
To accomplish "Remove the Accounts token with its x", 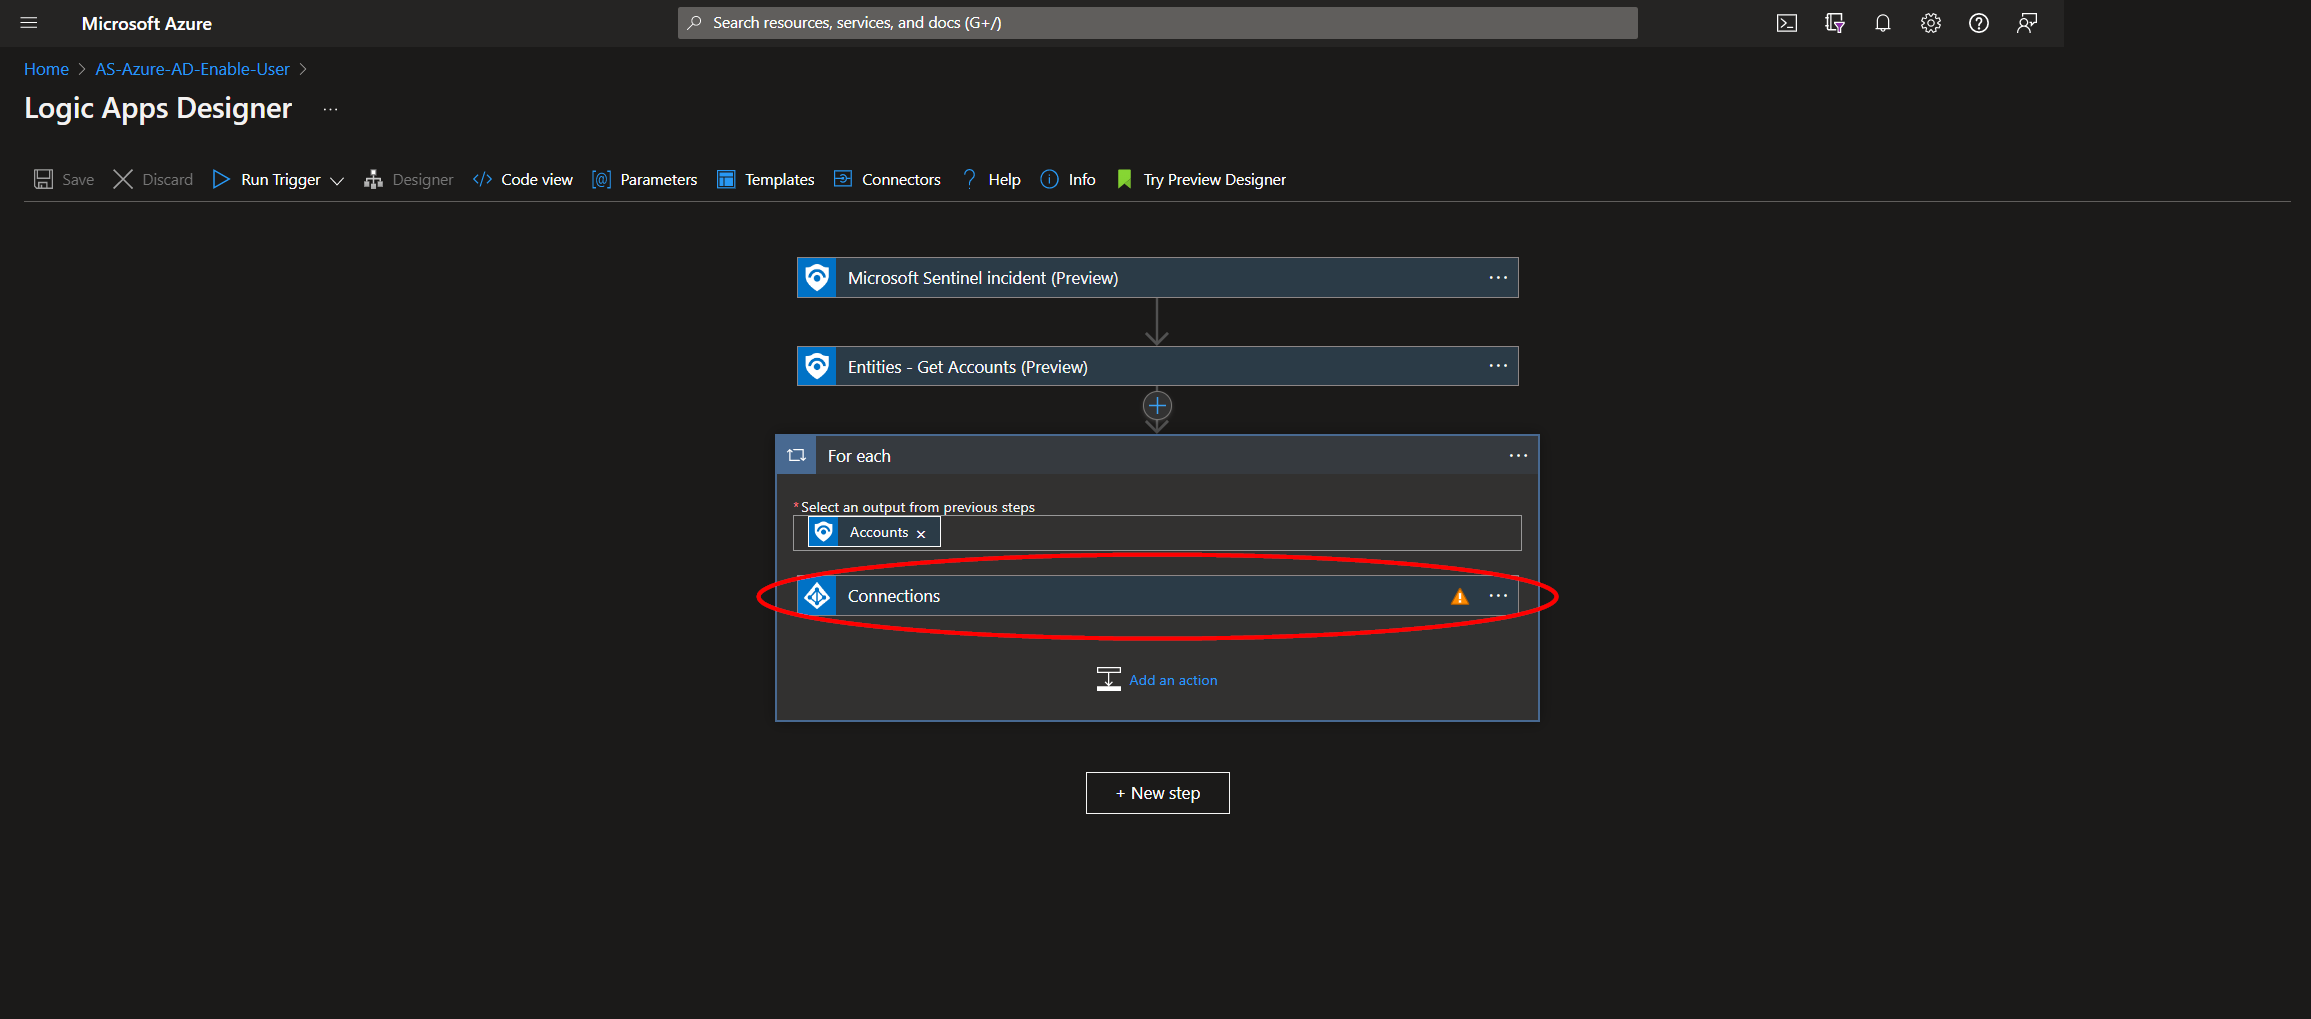I will click(x=921, y=534).
